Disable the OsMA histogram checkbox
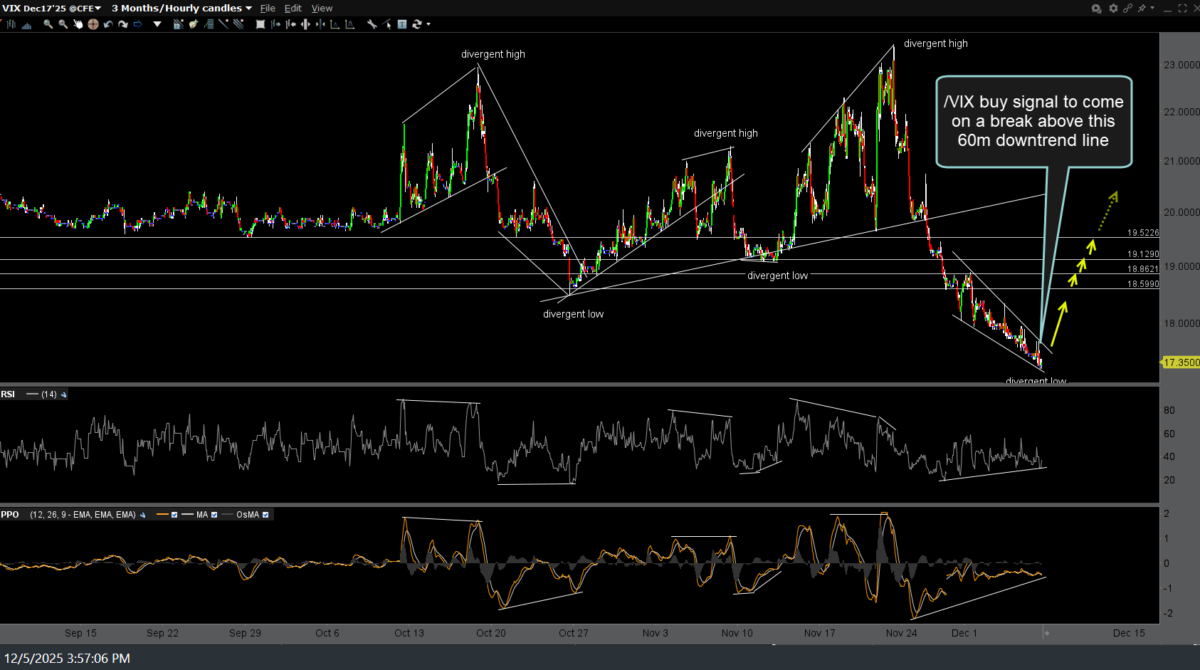 265,515
